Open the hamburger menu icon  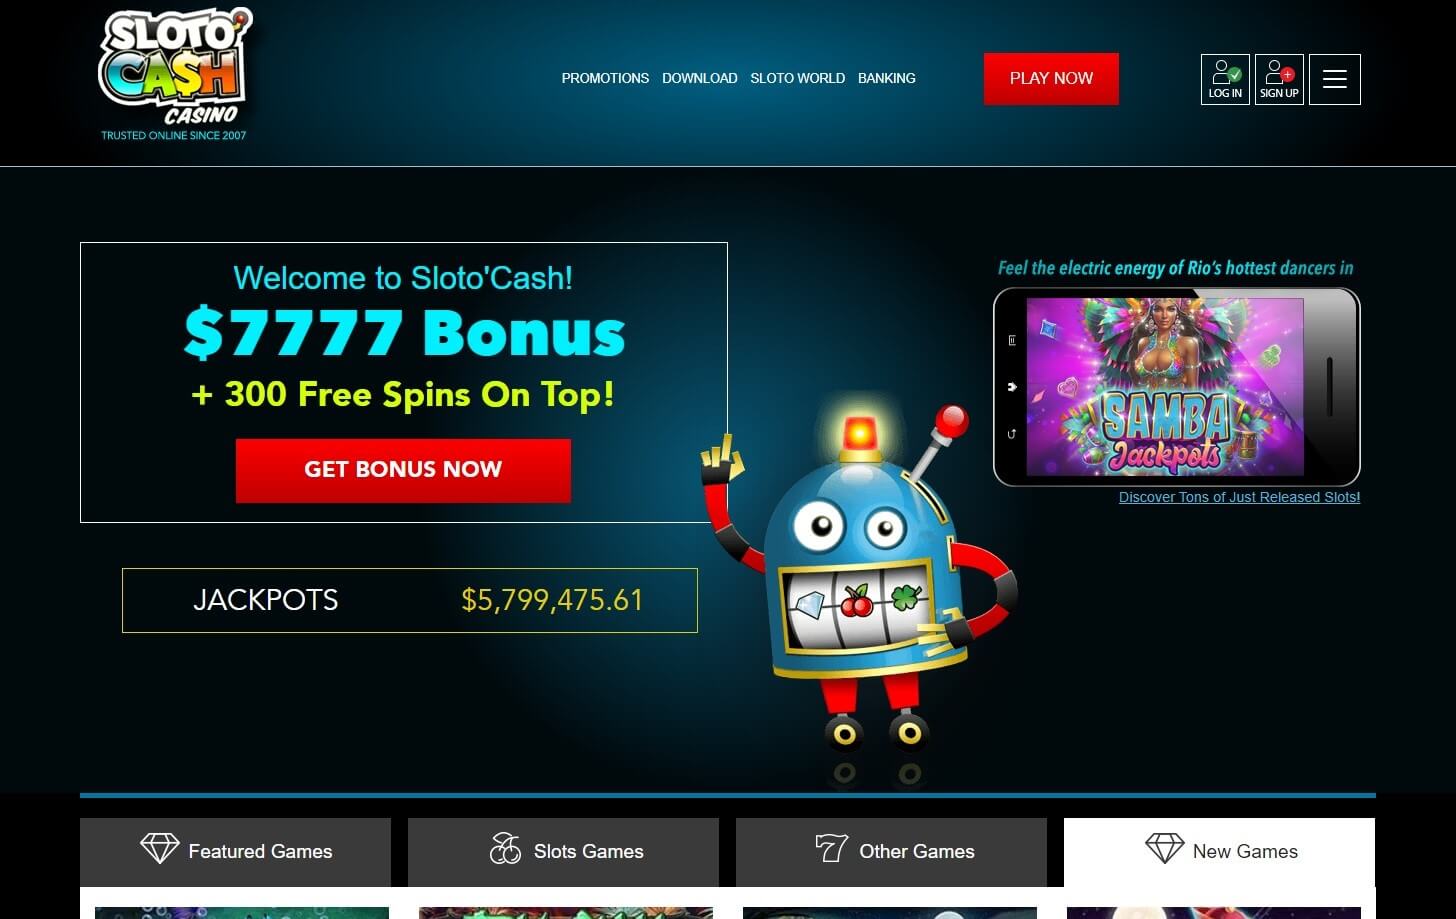click(1335, 79)
